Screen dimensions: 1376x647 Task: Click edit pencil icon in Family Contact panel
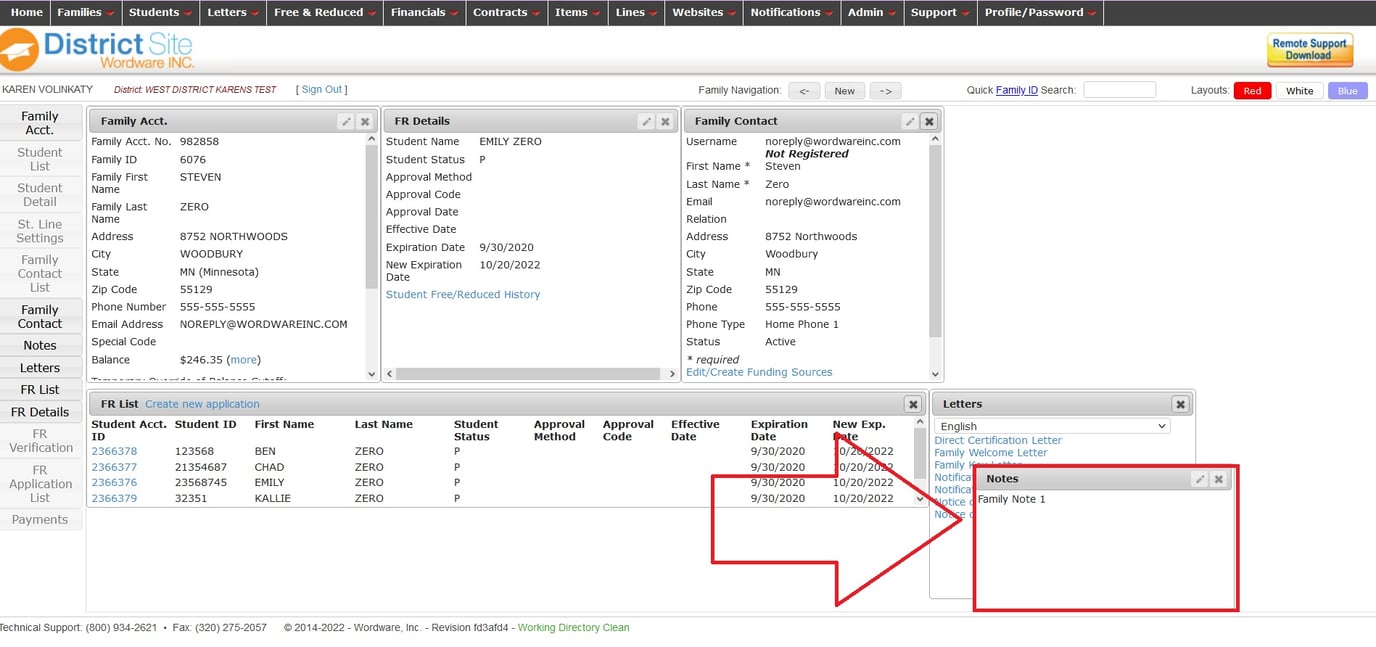[x=910, y=121]
